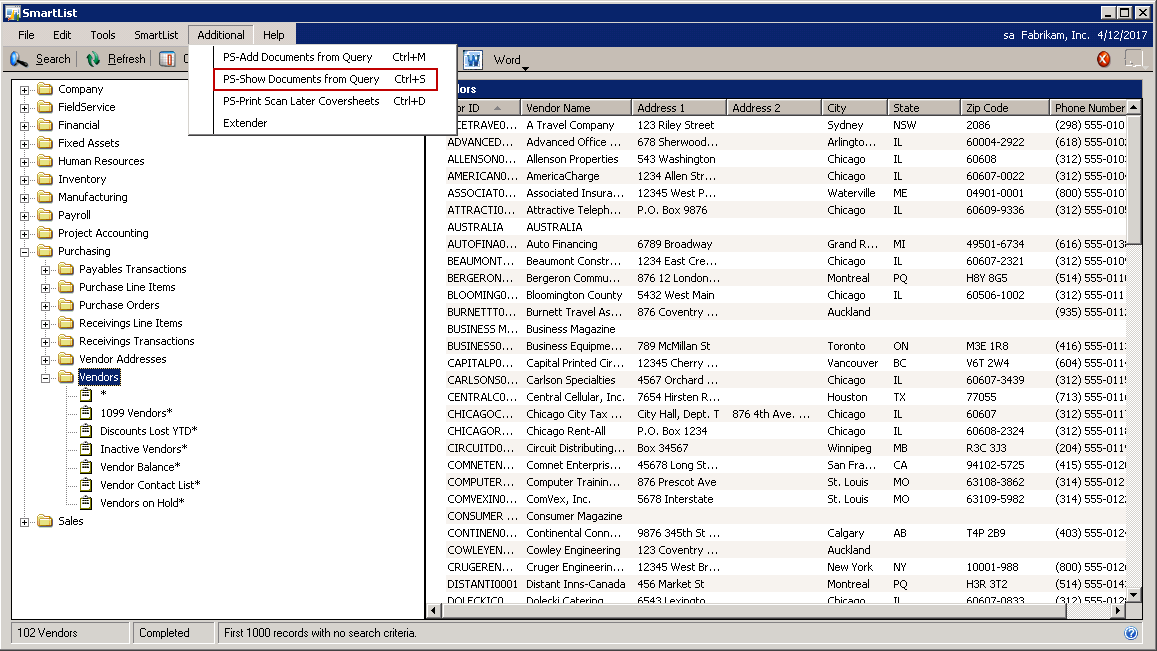Click the Search magnifier icon

tap(18, 59)
